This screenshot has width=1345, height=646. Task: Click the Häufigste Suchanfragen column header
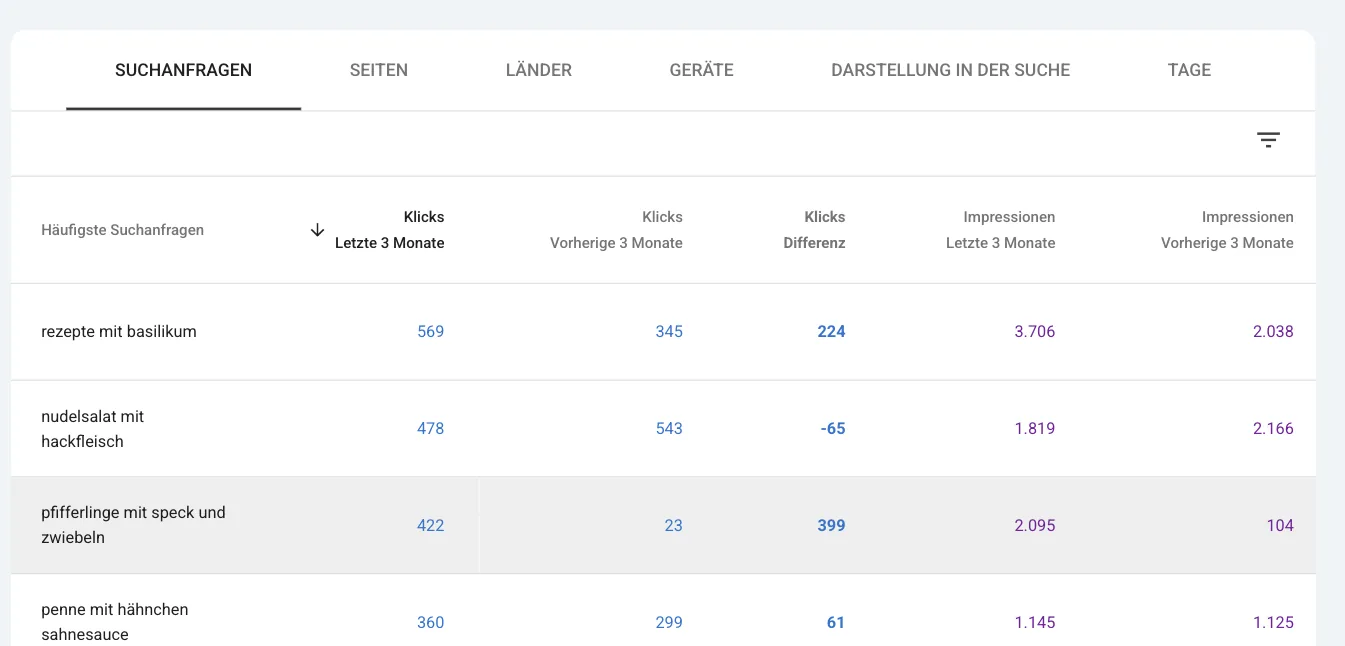pyautogui.click(x=122, y=230)
